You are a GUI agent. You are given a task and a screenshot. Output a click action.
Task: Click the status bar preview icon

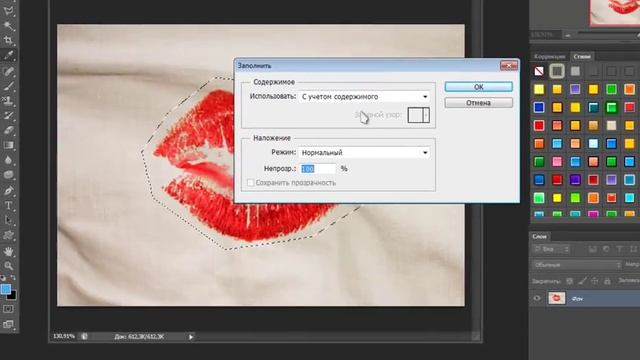[84, 336]
